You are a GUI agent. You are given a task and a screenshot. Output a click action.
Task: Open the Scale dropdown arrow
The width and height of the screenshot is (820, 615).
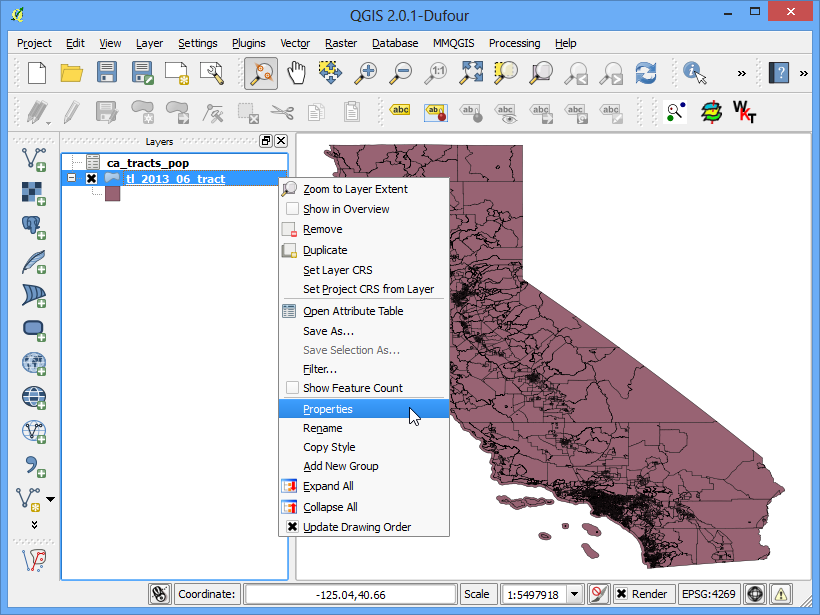coord(574,594)
